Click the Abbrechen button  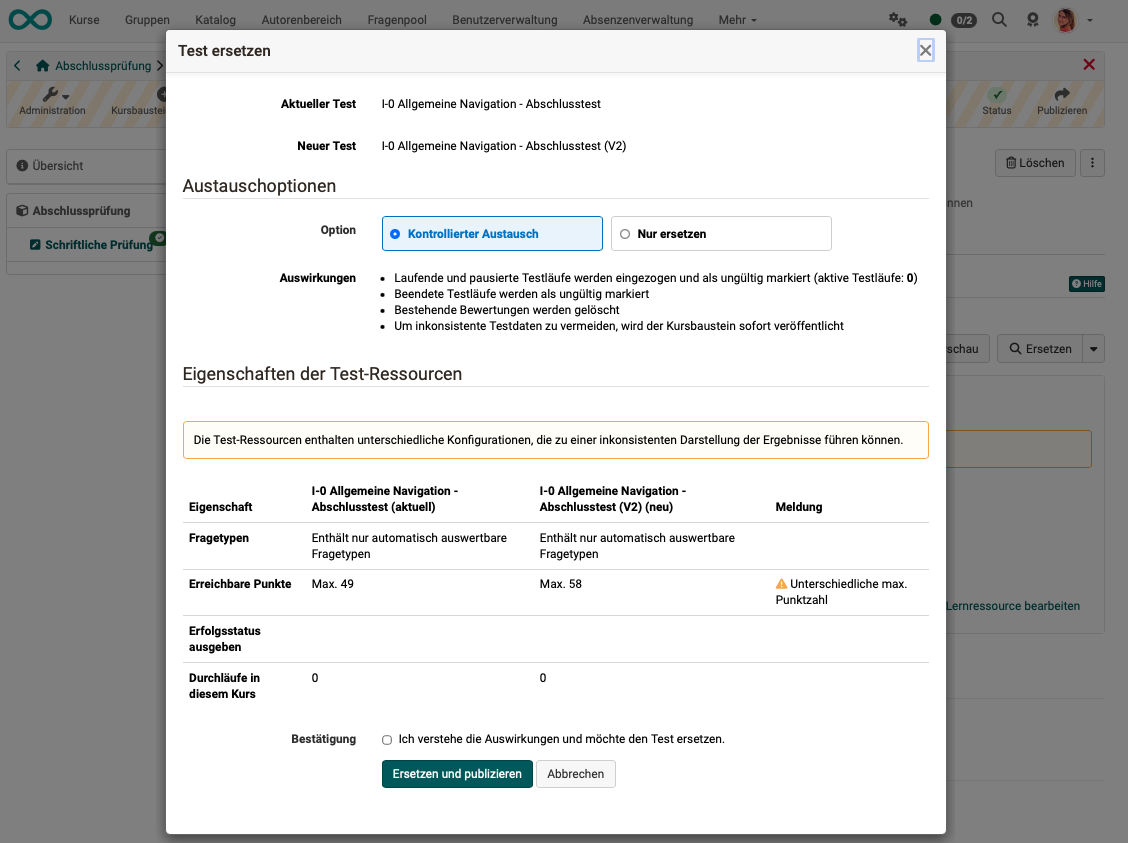(576, 774)
